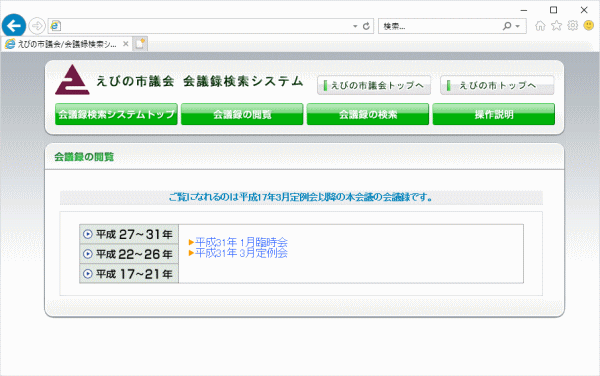Select the 平成 27～31年 period row

129,234
